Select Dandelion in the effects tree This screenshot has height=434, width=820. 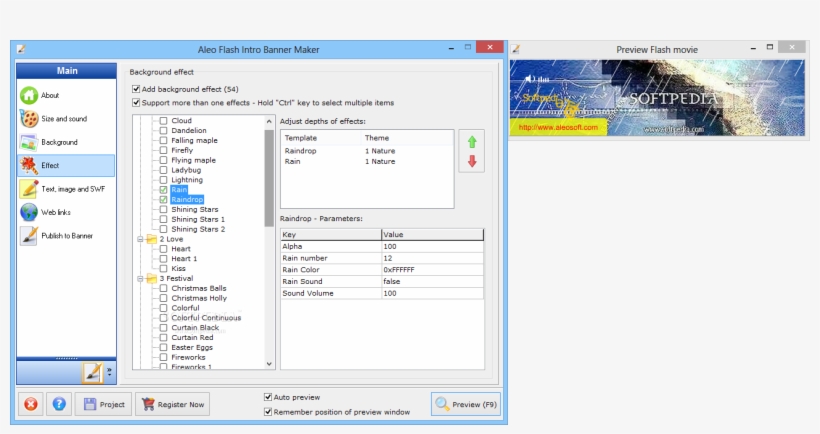[x=189, y=130]
